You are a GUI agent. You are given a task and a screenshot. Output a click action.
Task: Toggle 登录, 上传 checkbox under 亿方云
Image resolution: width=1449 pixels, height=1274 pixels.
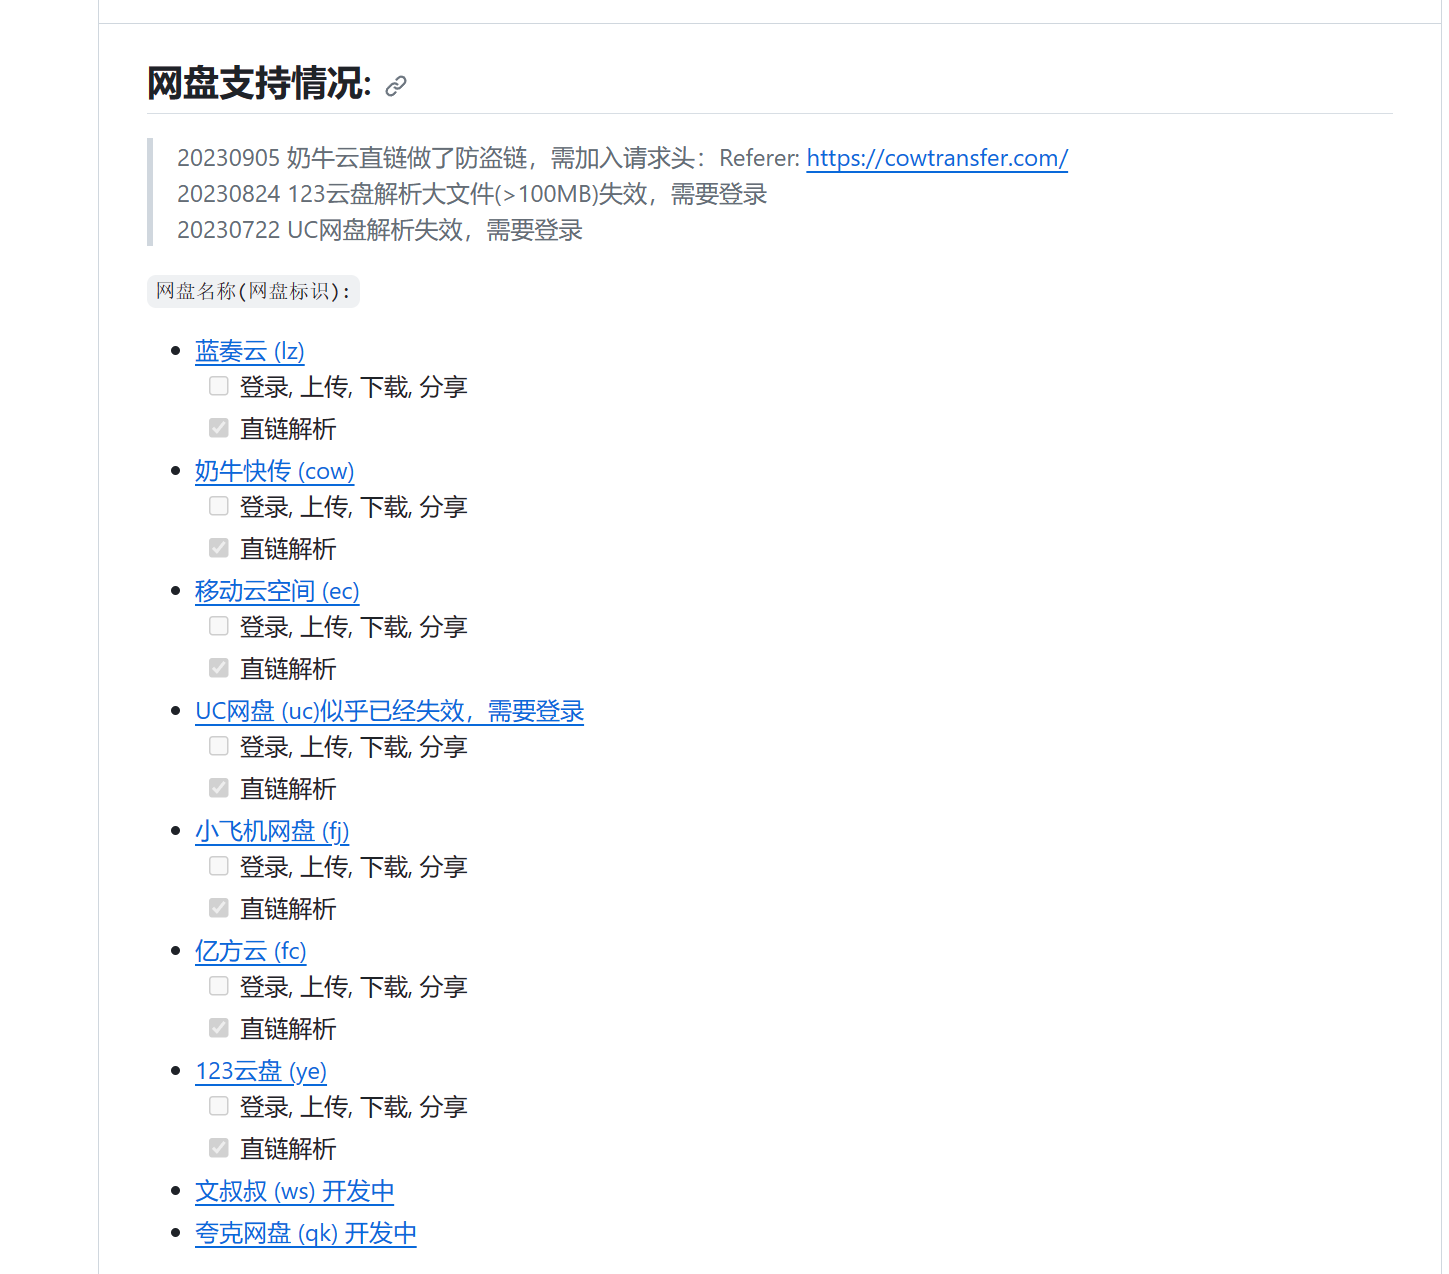(x=219, y=986)
